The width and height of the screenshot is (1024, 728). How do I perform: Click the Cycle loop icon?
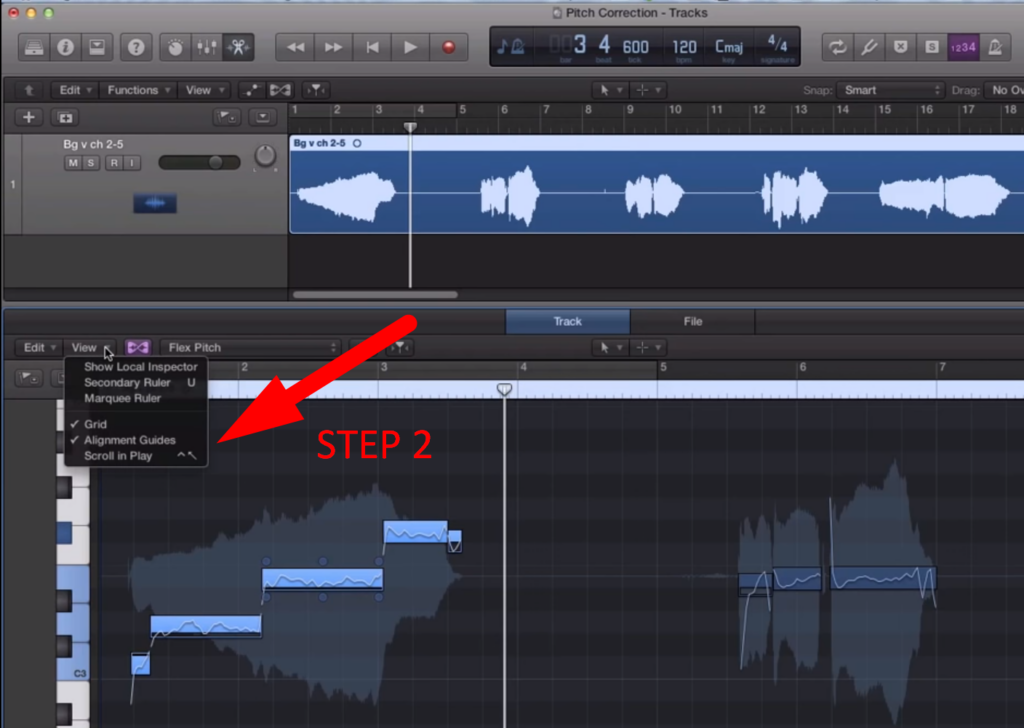(x=838, y=47)
